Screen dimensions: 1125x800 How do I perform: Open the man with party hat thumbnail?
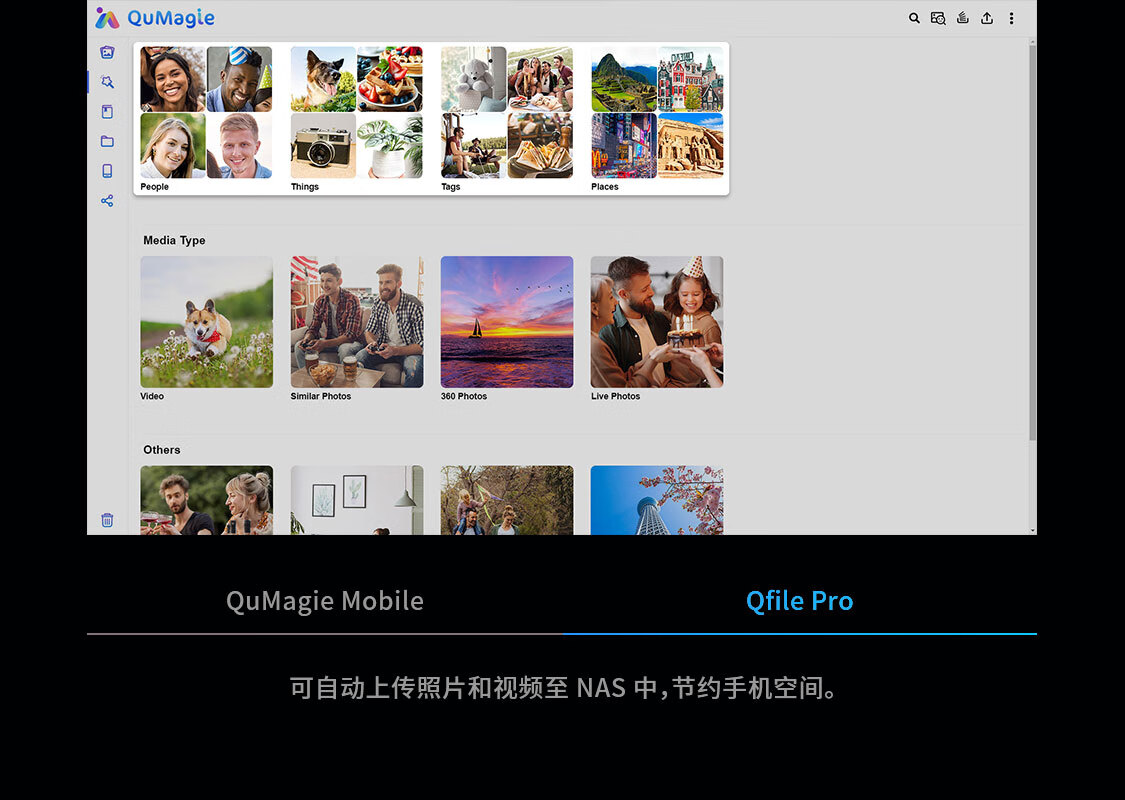[x=239, y=79]
